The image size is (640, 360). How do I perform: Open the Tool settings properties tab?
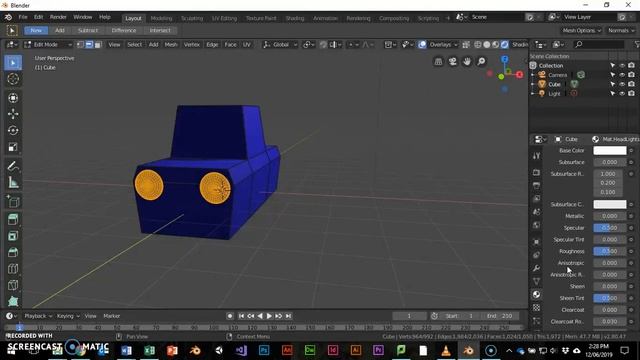536,156
